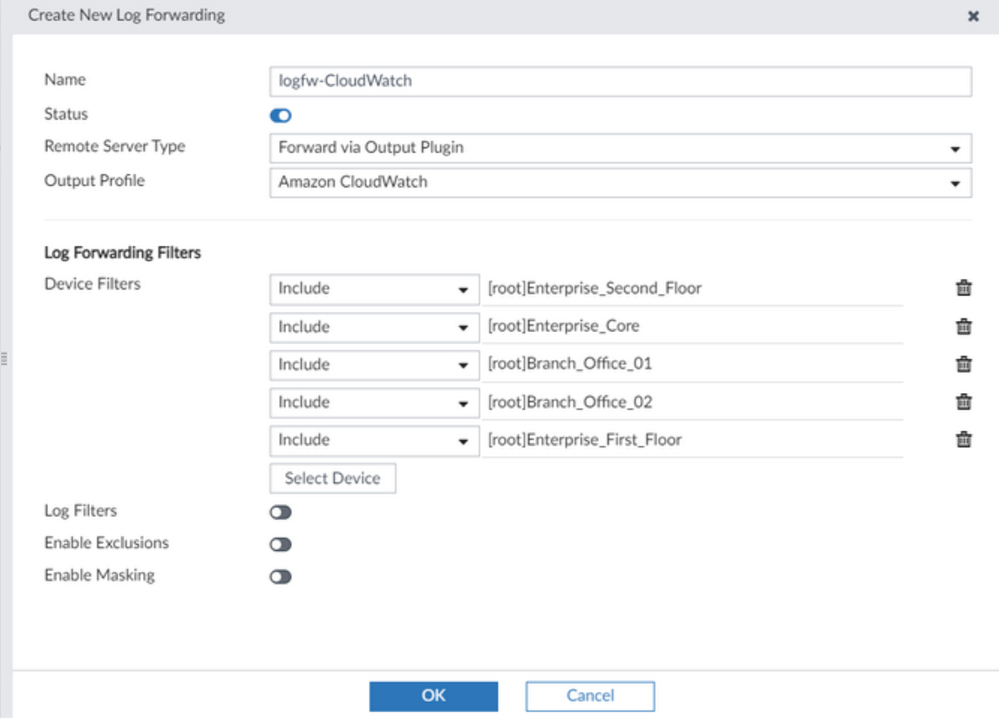Delete the Branch_Office_01 filter row
The height and width of the screenshot is (720, 999).
point(964,364)
